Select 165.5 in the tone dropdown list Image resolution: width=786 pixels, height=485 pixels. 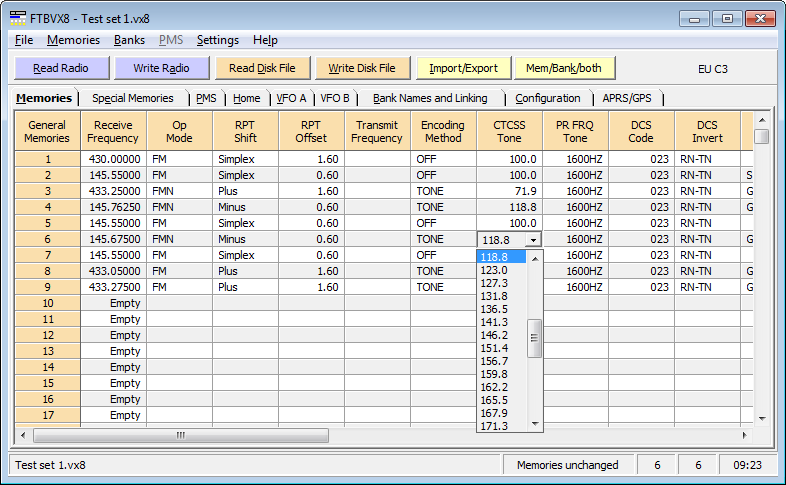point(501,400)
